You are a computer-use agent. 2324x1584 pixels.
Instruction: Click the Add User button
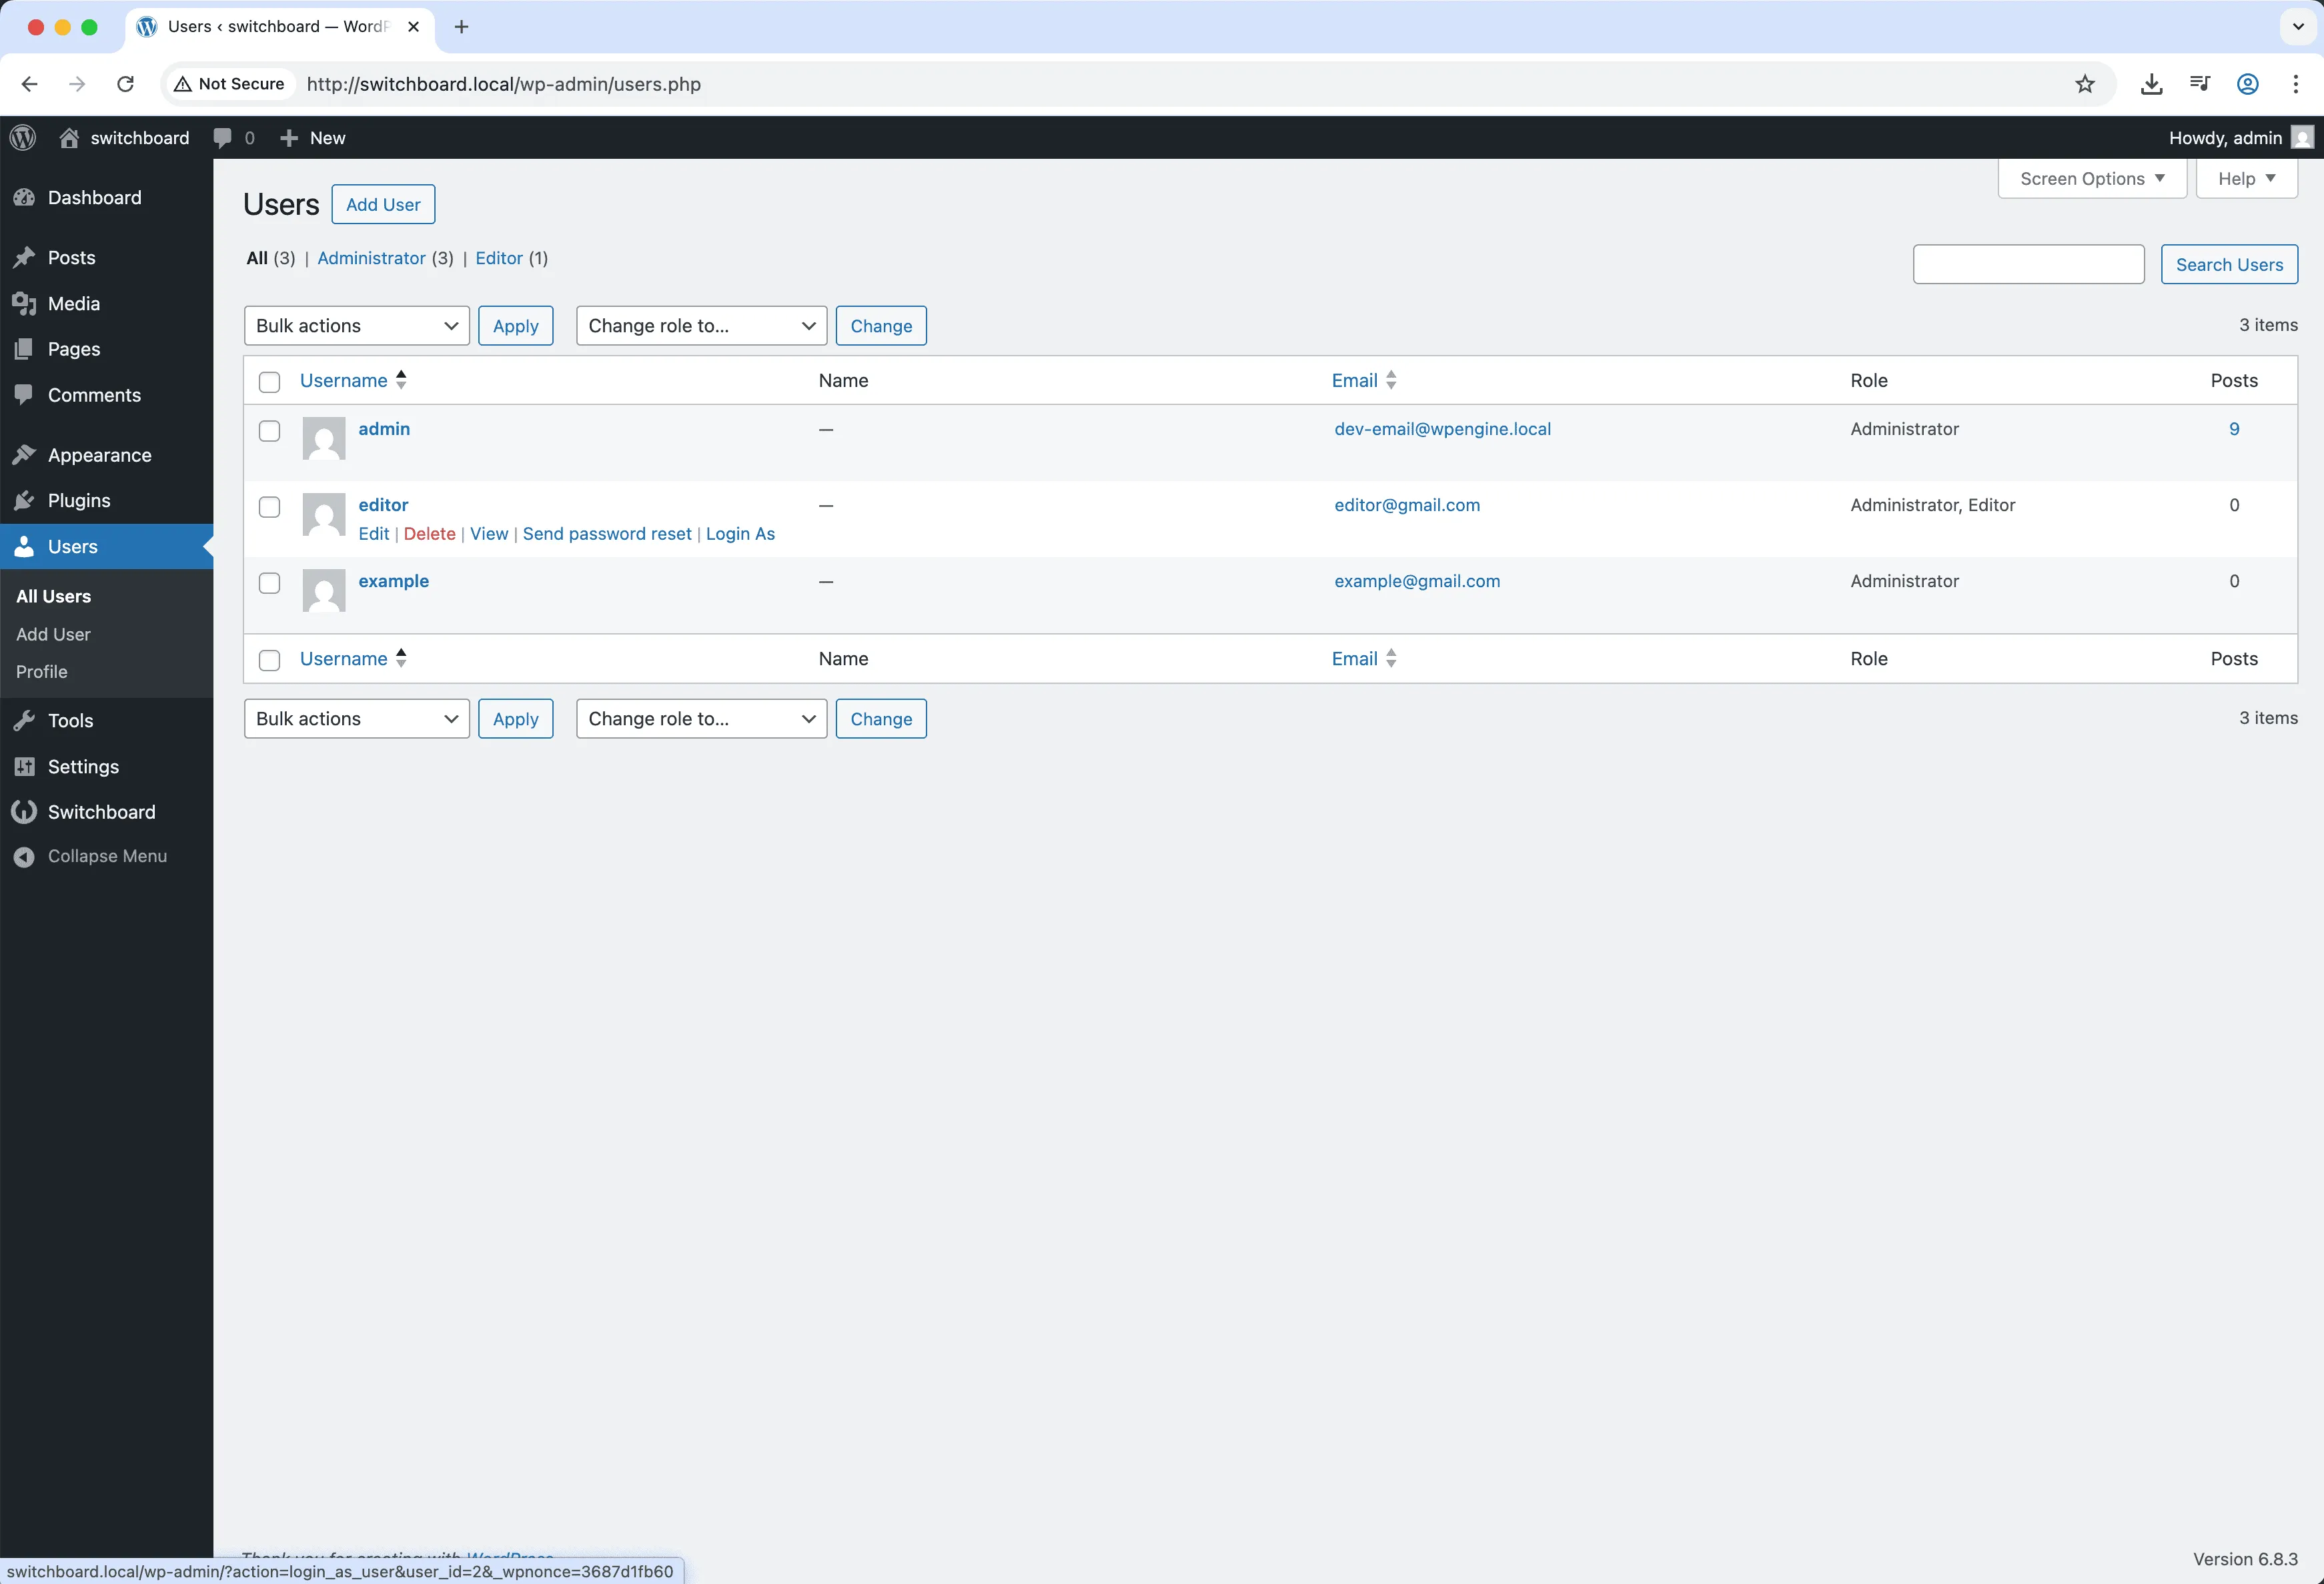pos(383,203)
